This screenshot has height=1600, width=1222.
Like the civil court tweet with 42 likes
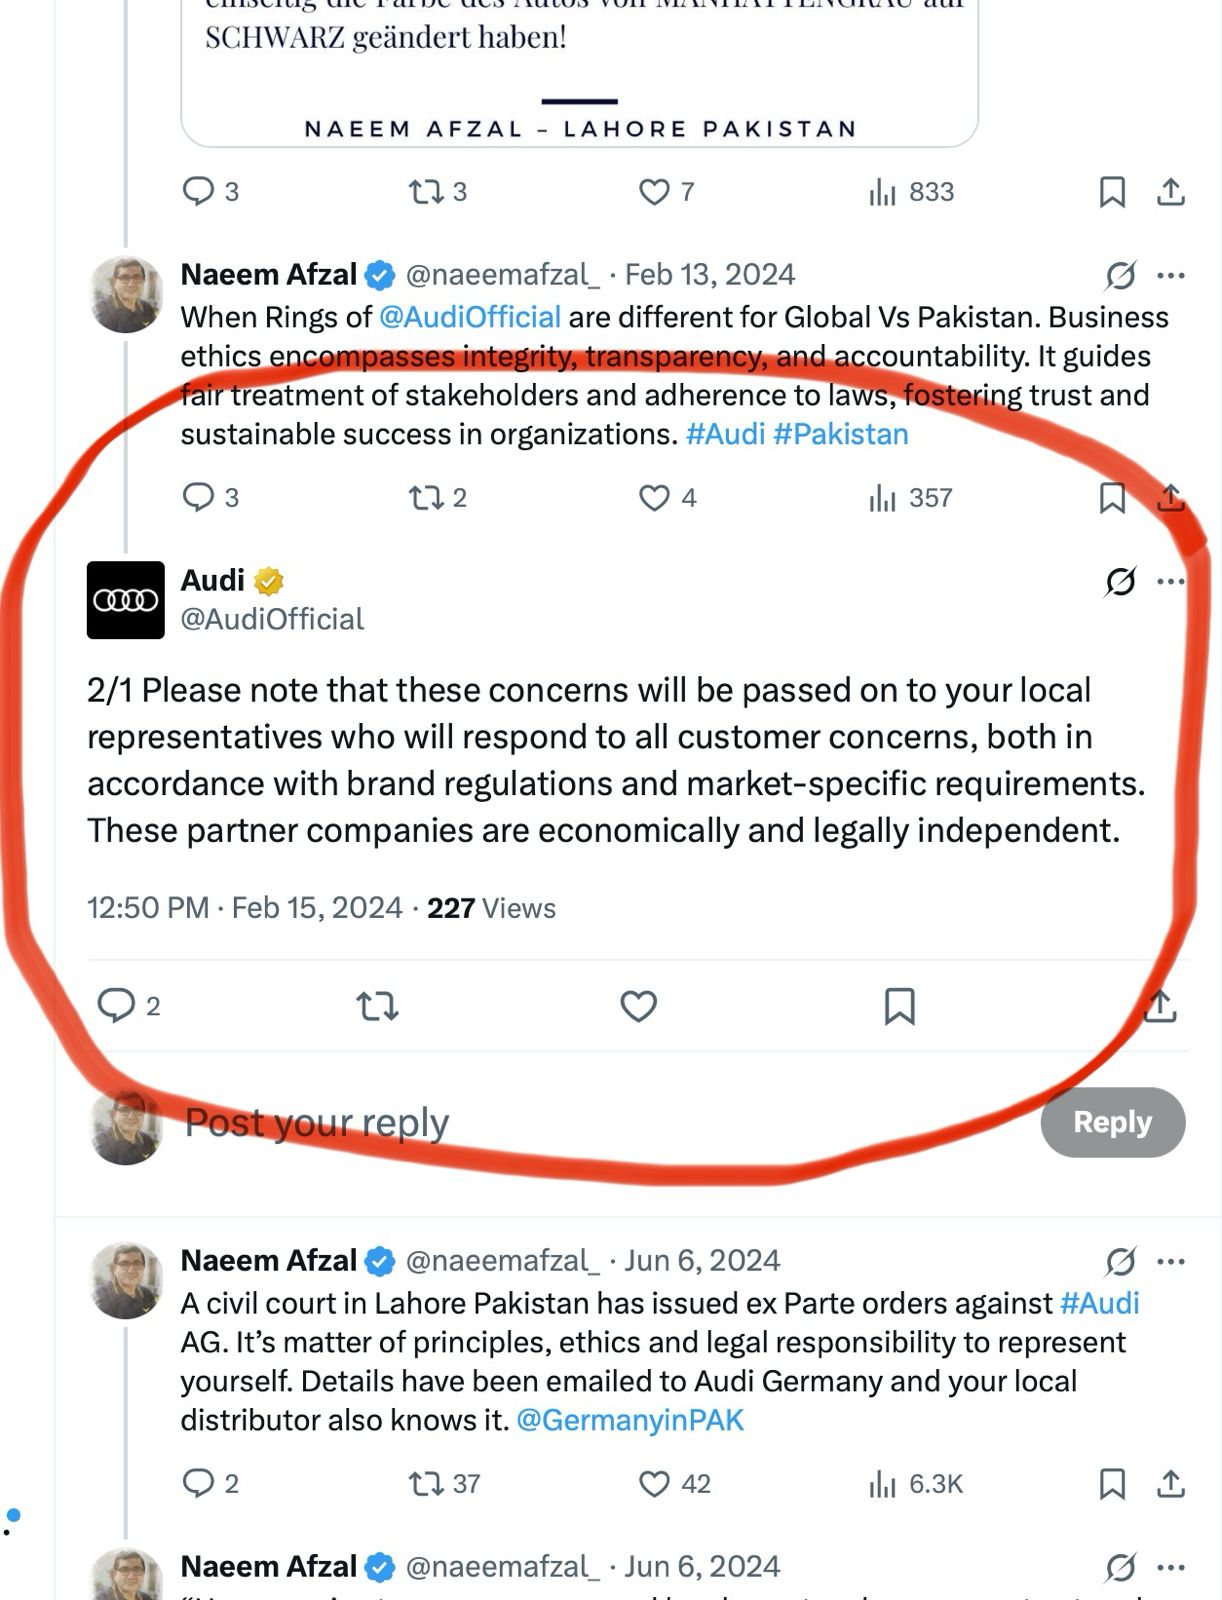point(654,1484)
